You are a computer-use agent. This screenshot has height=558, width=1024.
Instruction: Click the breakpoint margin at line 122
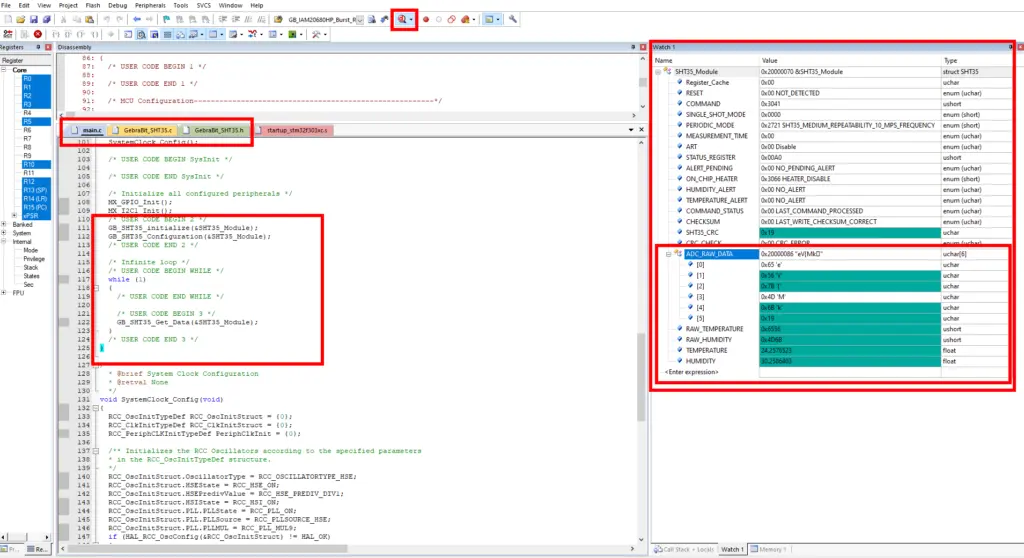tap(64, 322)
